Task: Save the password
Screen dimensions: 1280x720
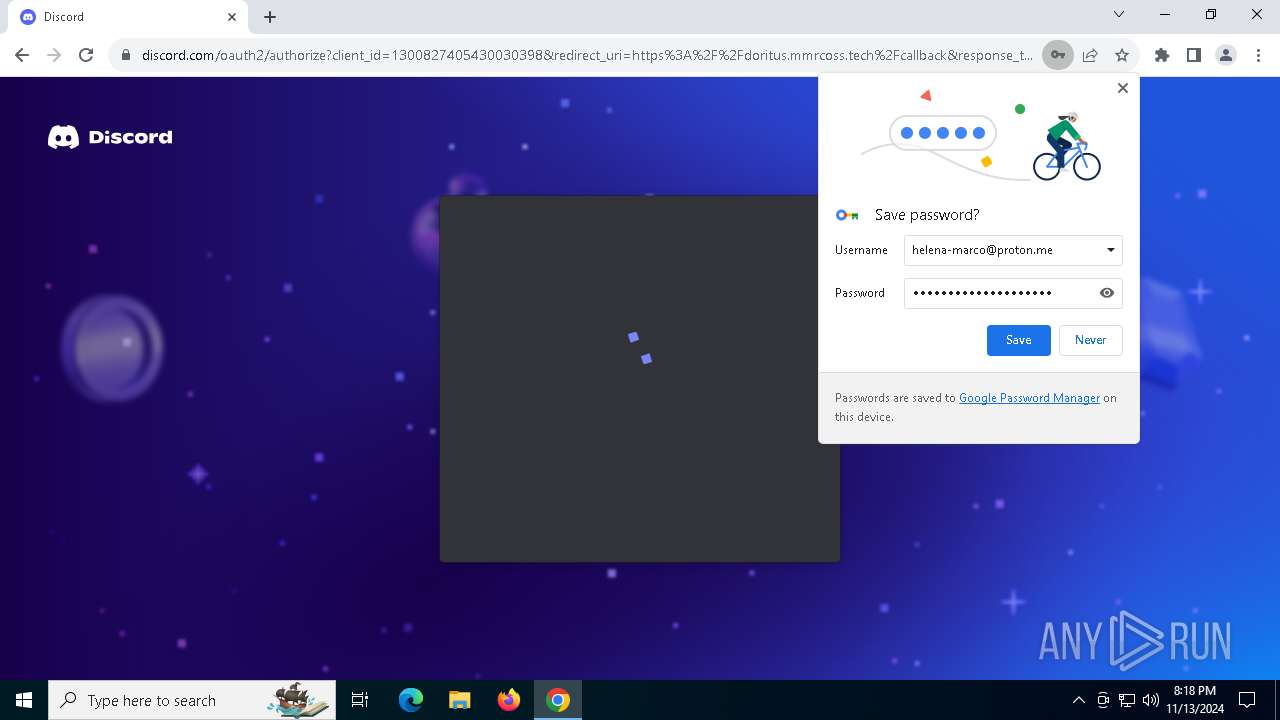Action: pos(1018,340)
